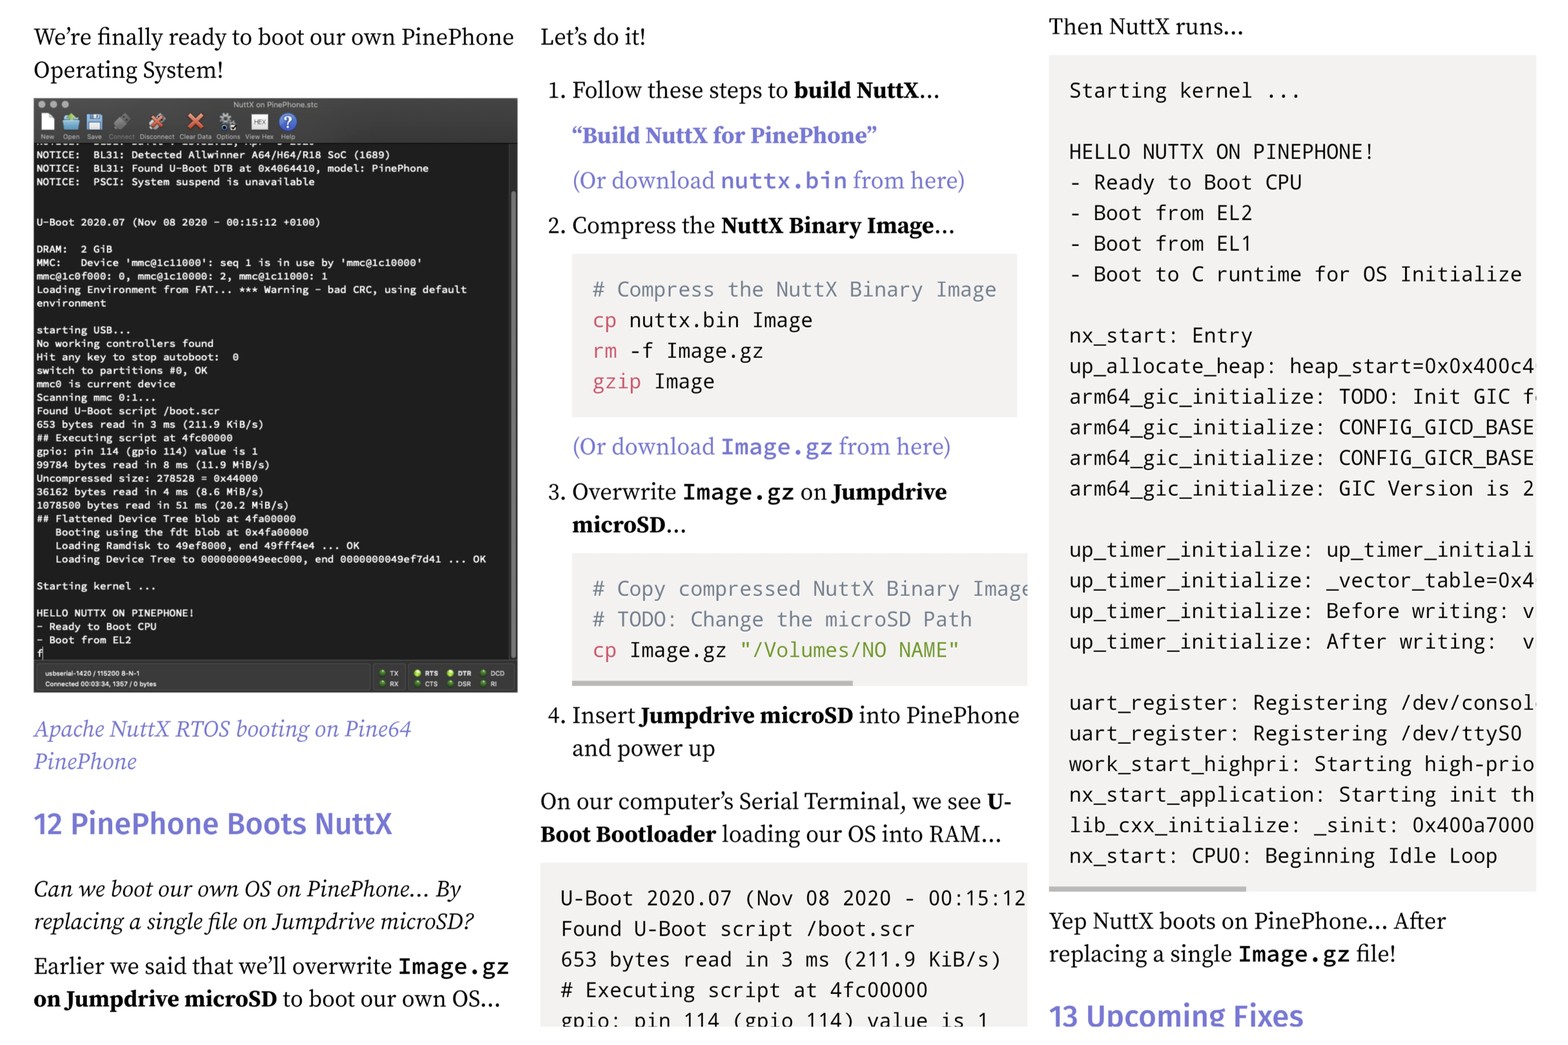Click the DCD status indicator
The width and height of the screenshot is (1568, 1045).
point(484,673)
